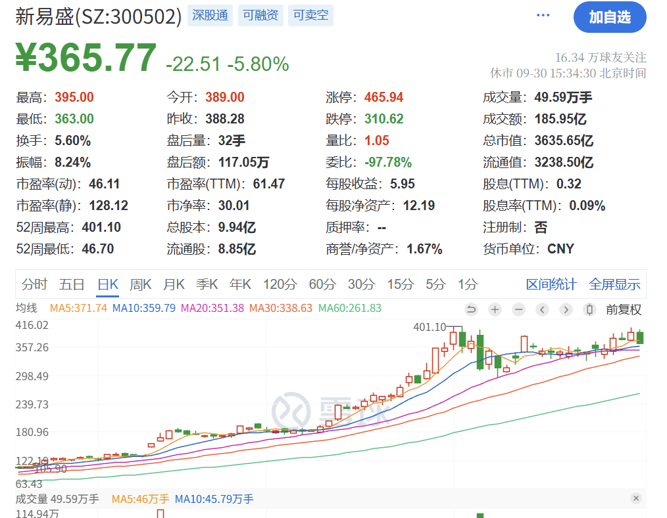Screen dimensions: 667x518
Task: Click the 加自选 button
Action: (609, 17)
